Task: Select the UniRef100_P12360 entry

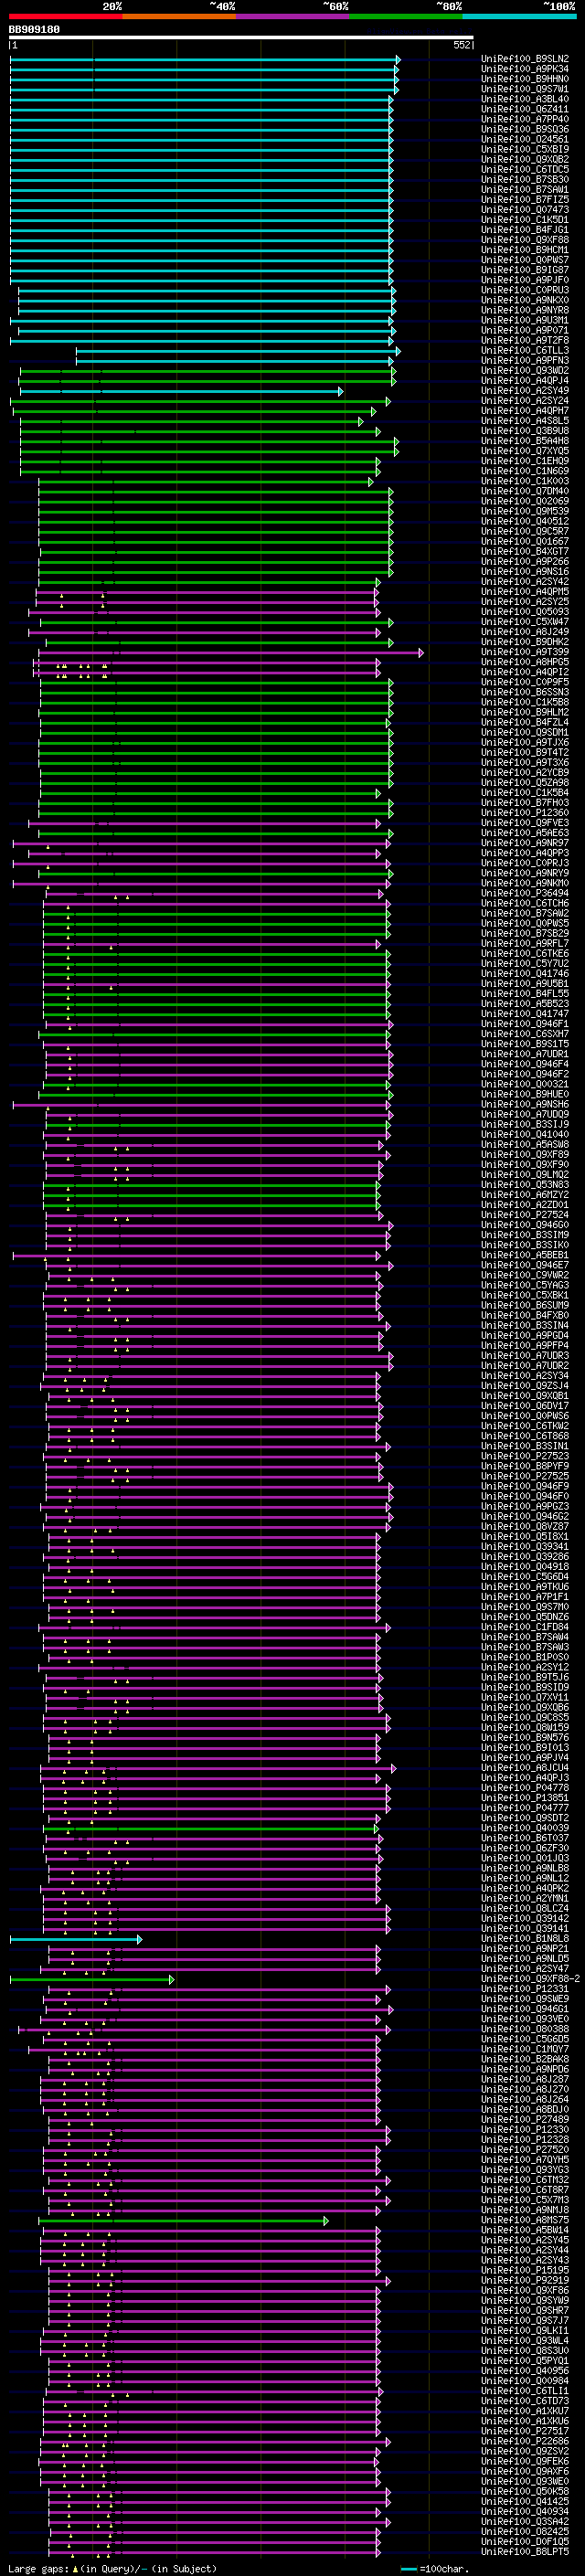Action: point(525,813)
